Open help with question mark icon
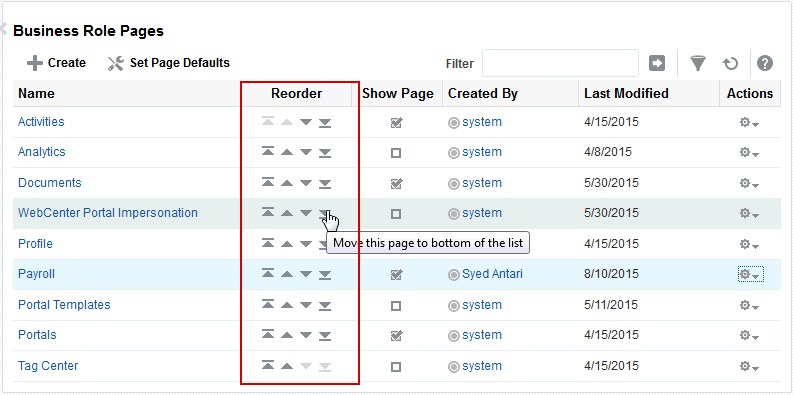Screen dimensions: 793x395 point(765,63)
